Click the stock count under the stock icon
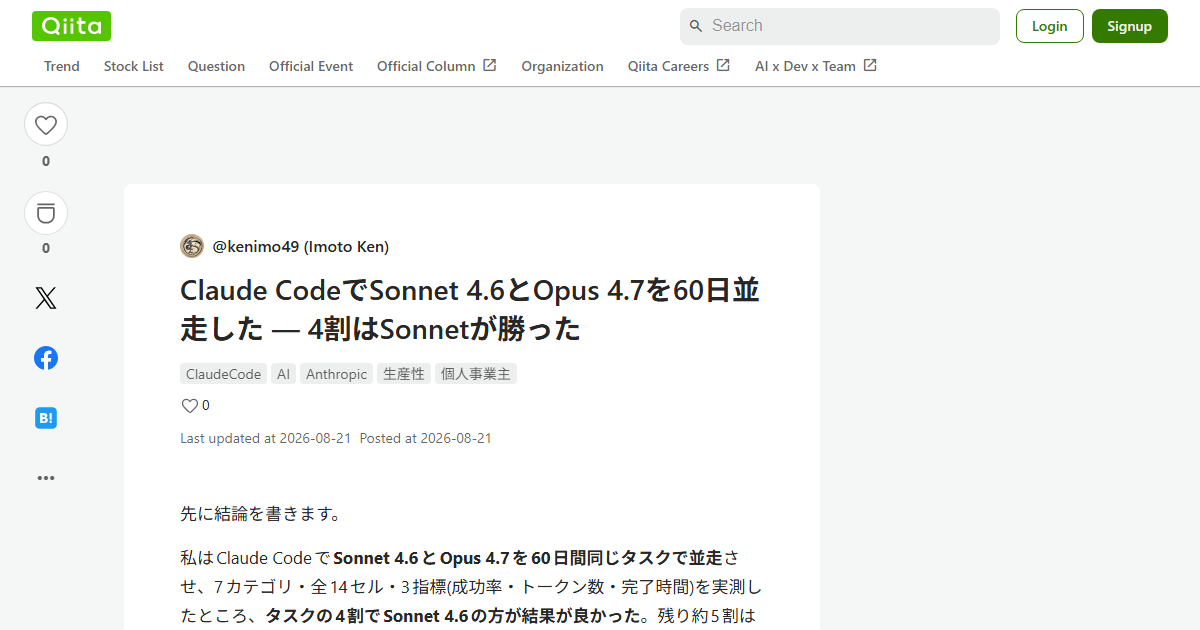 pos(46,248)
